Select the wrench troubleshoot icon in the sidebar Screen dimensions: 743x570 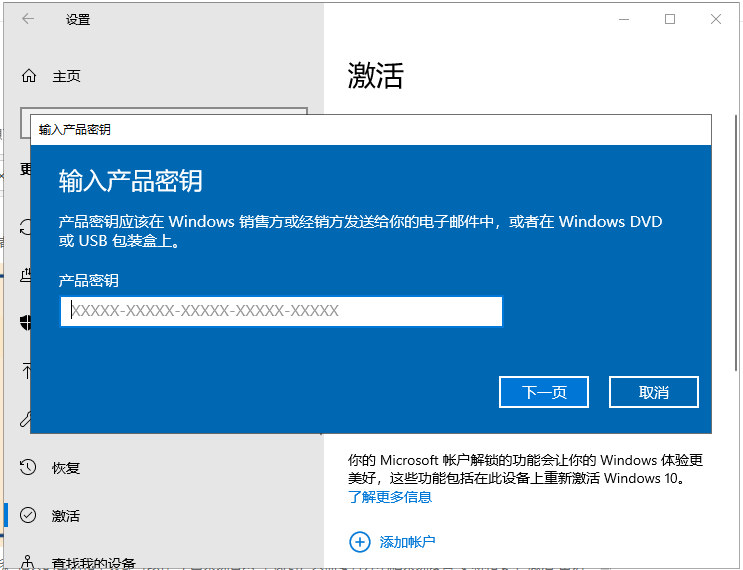click(x=26, y=419)
